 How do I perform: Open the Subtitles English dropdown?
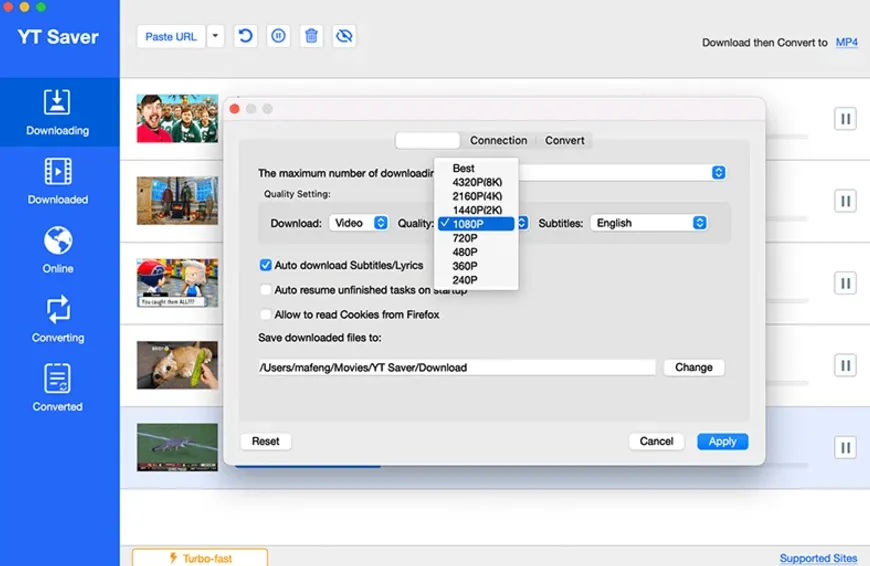[649, 223]
